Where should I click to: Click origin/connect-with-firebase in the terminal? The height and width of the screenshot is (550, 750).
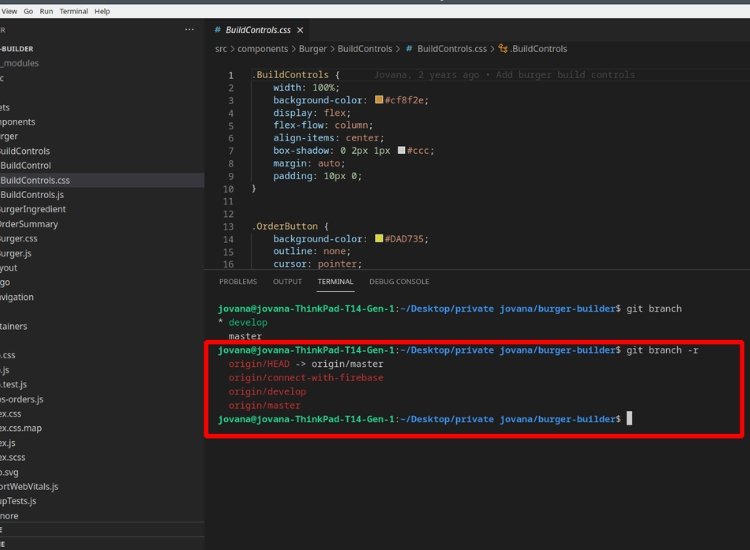pyautogui.click(x=306, y=378)
